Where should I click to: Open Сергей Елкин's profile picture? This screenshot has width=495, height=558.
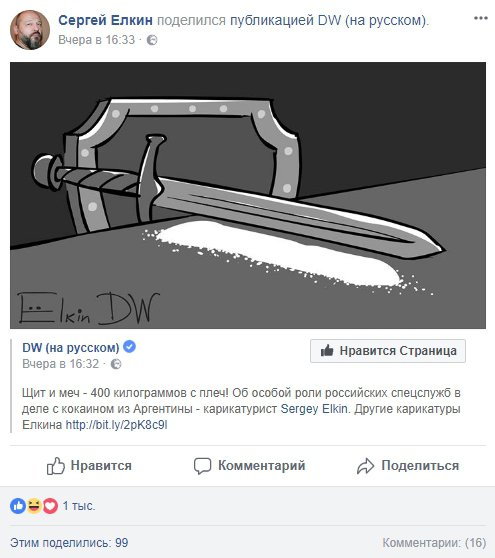point(30,30)
